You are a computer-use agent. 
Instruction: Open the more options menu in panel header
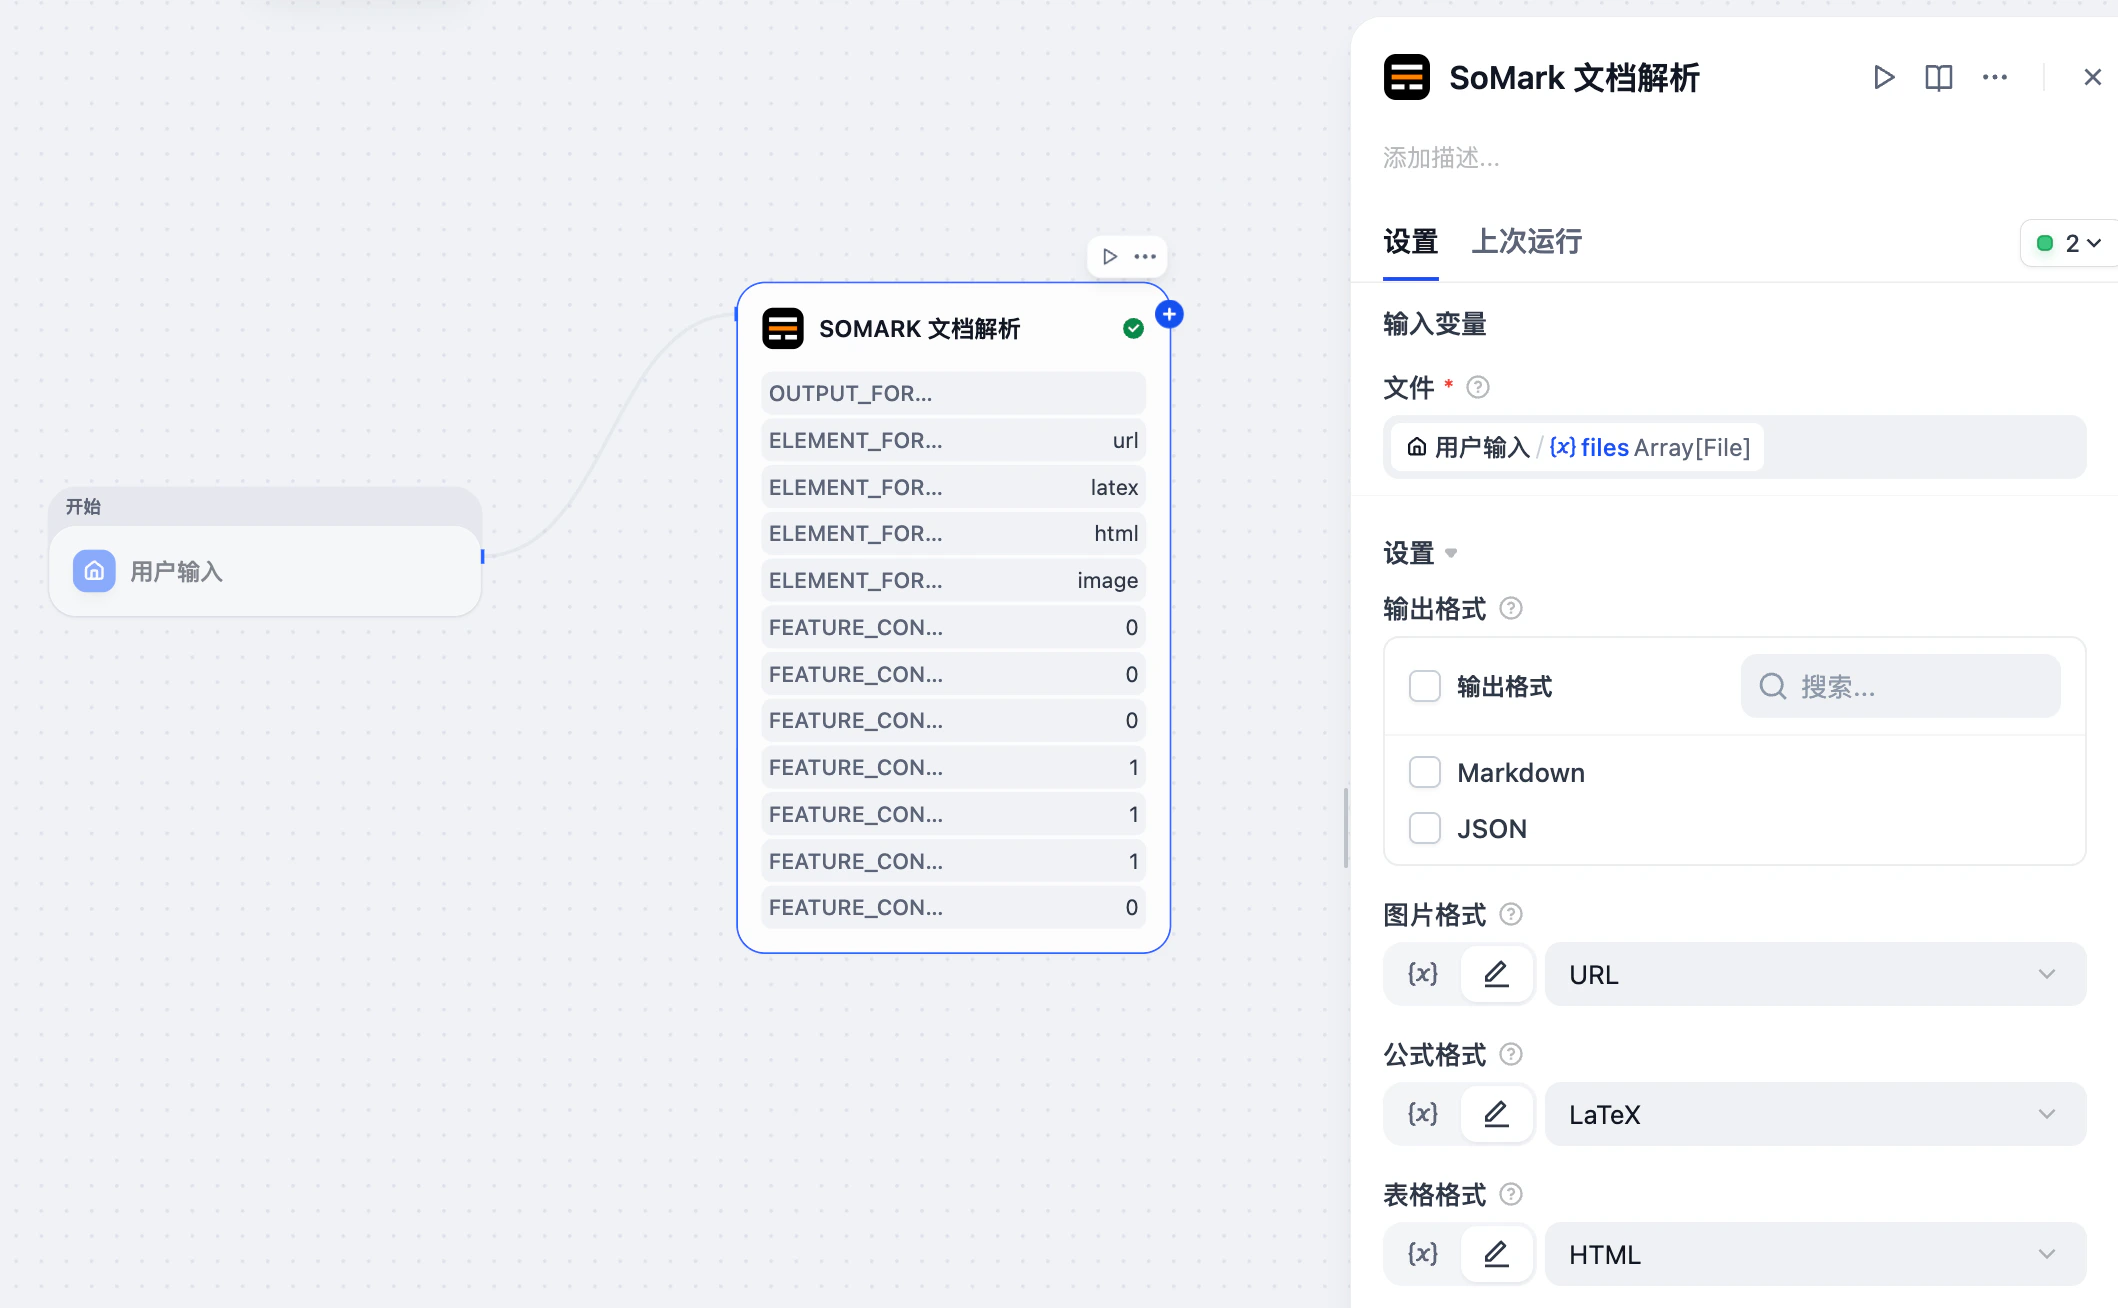pyautogui.click(x=1994, y=78)
